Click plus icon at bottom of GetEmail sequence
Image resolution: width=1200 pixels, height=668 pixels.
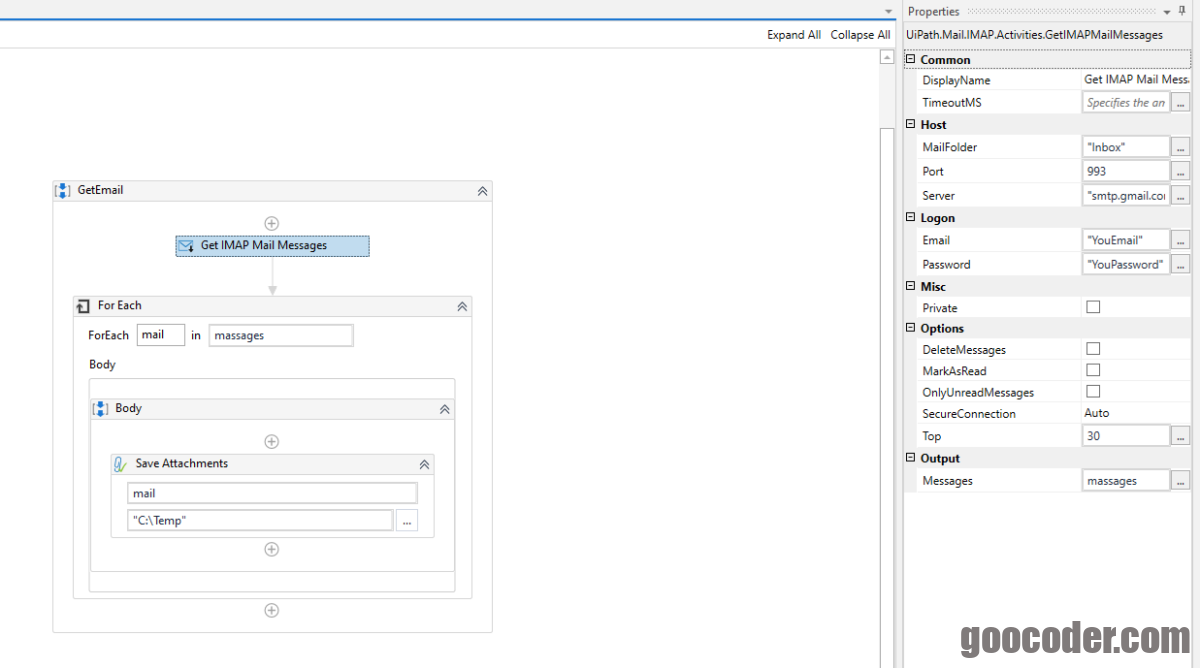tap(271, 610)
